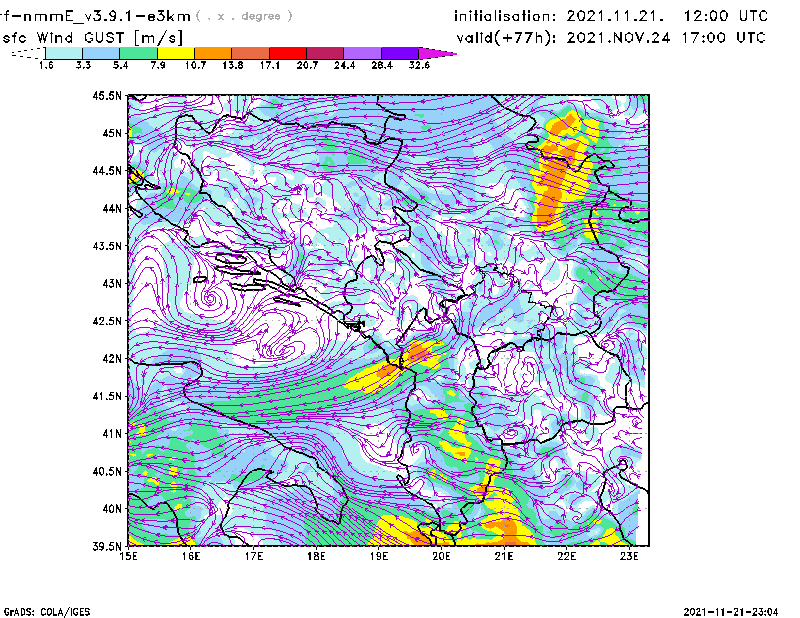Click the '44.5N' latitude axis label
Viewport: 800px width, 618px height.
[107, 170]
